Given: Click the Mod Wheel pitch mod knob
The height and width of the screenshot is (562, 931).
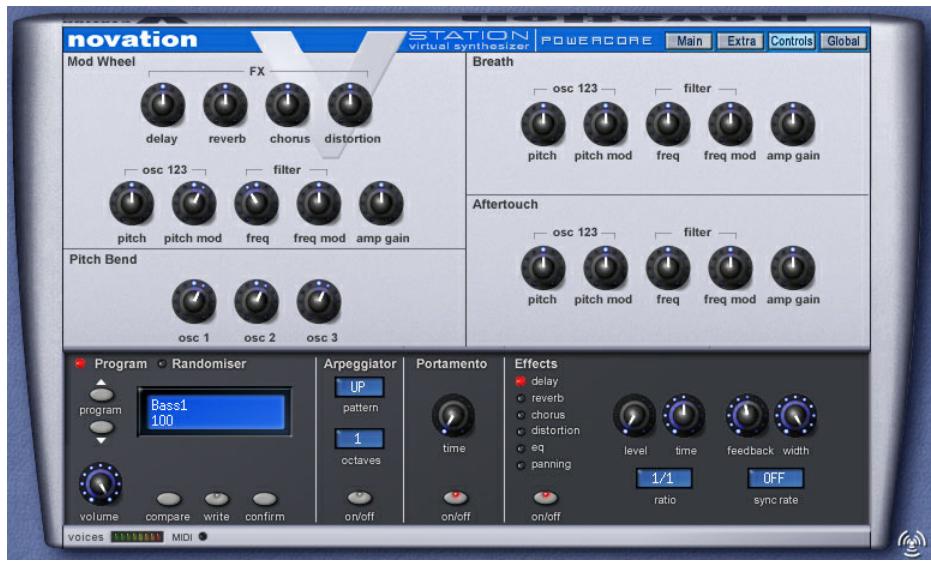Looking at the screenshot, I should [194, 204].
